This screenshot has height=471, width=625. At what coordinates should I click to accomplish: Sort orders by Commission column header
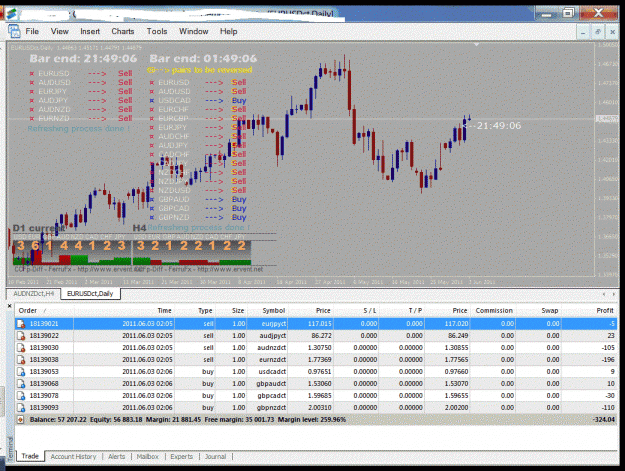coord(493,310)
